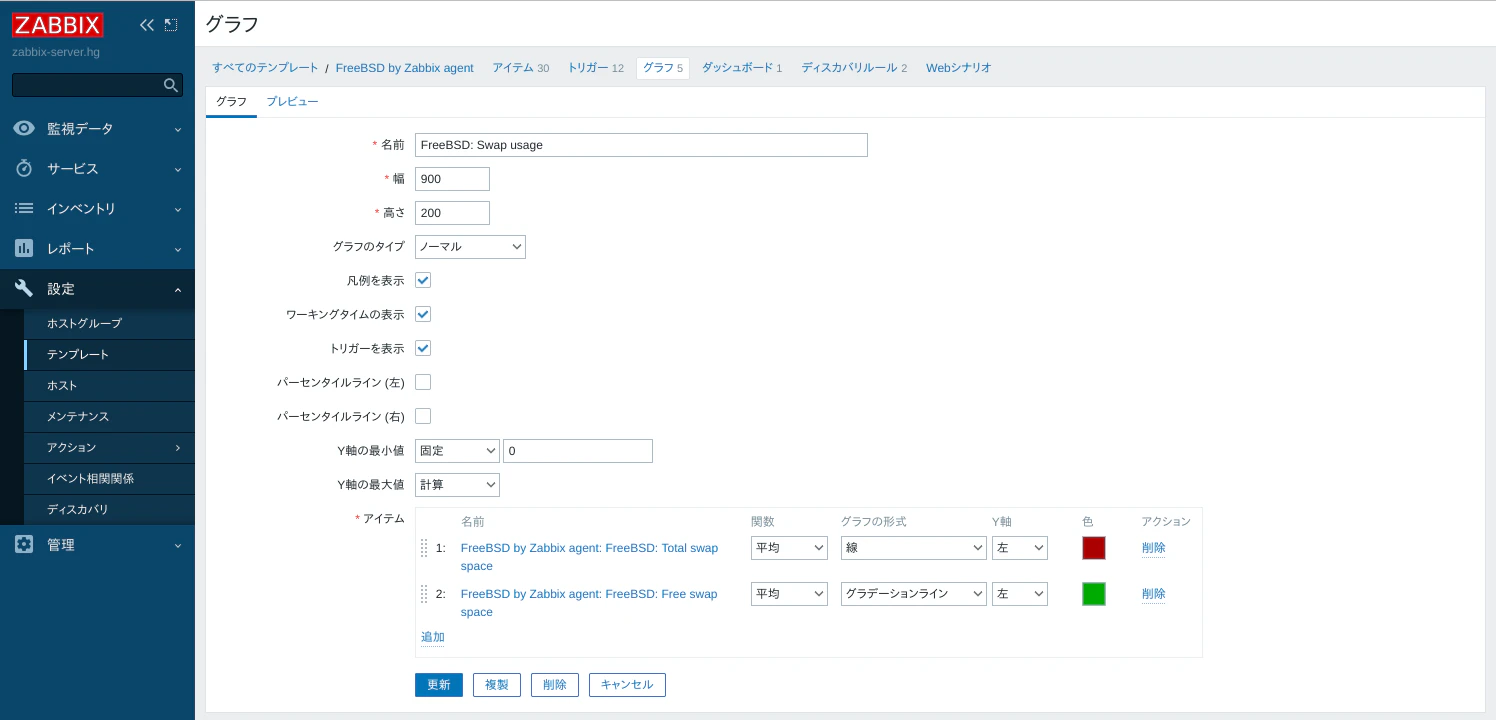The width and height of the screenshot is (1496, 720).
Task: Expand the 監視データ menu chevron
Action: [178, 129]
